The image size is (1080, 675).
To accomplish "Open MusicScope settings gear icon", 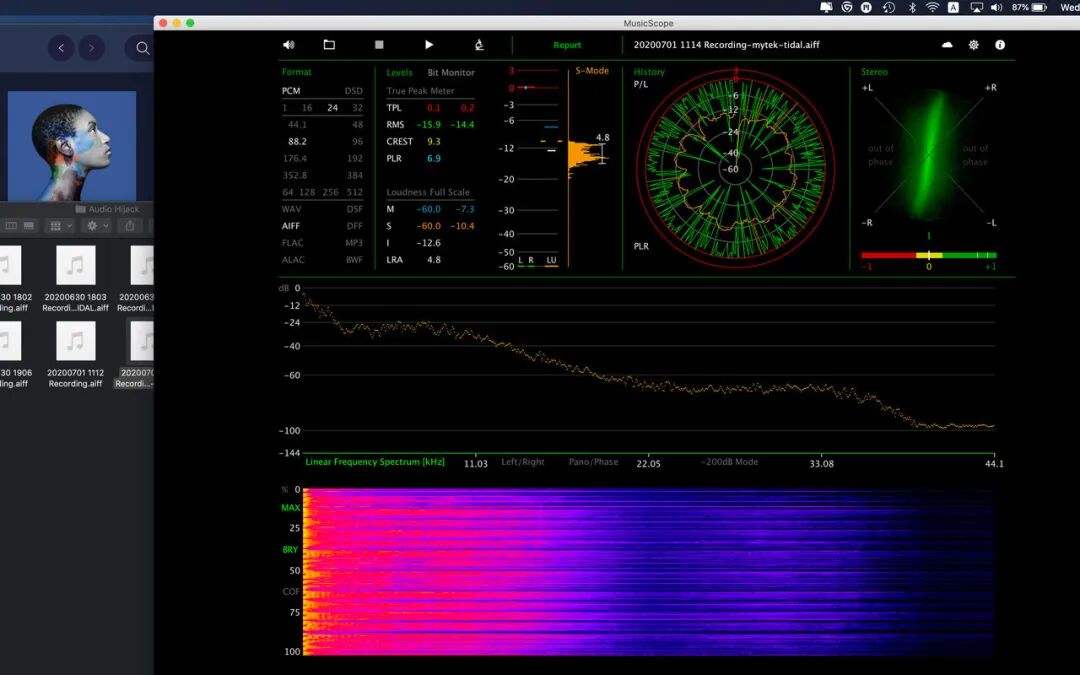I will click(974, 45).
